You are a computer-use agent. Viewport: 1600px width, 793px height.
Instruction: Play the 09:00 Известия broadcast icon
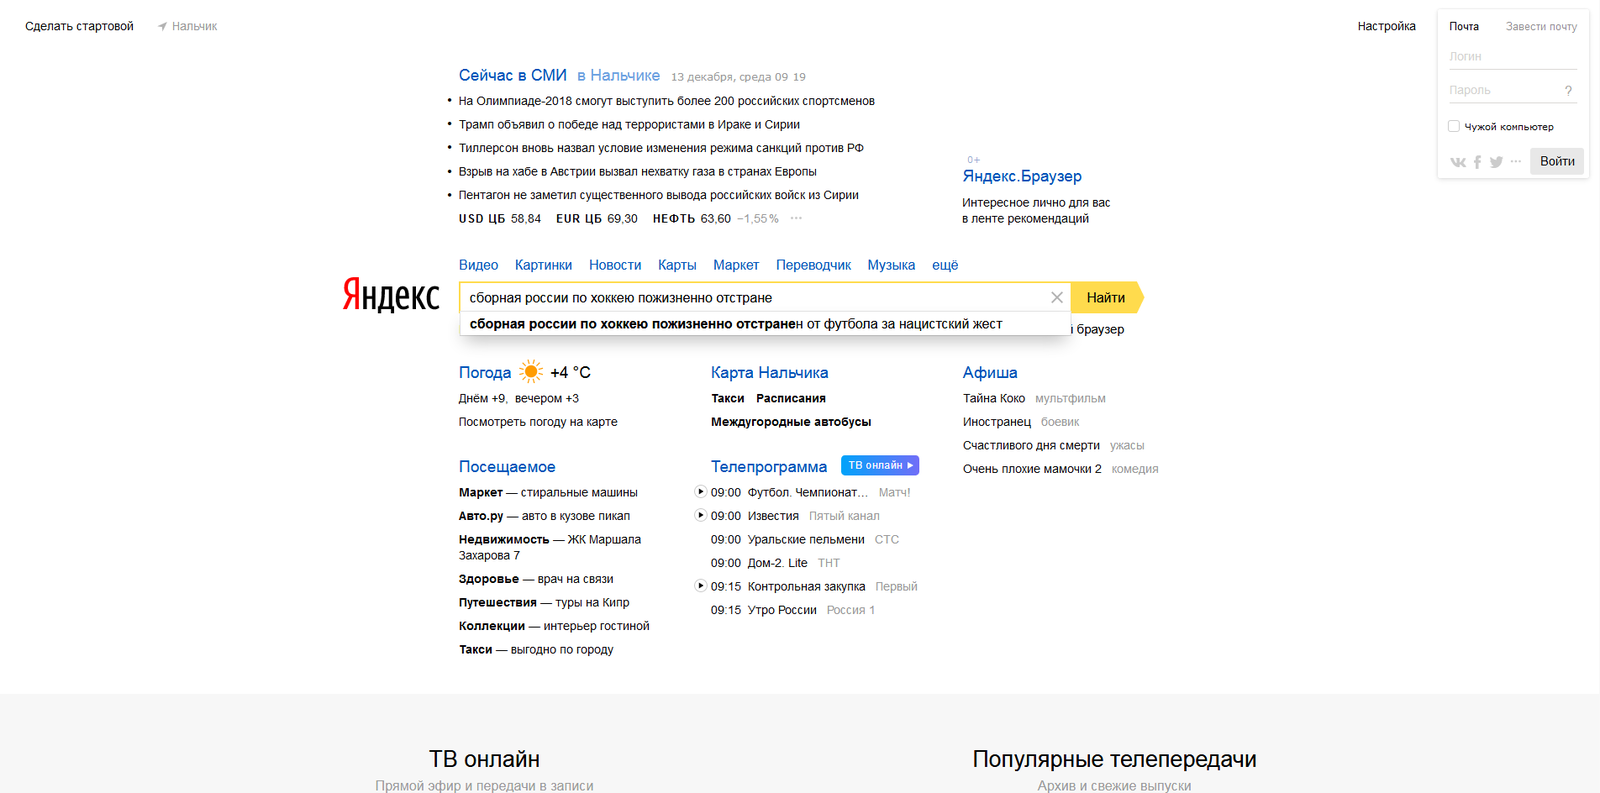[700, 515]
